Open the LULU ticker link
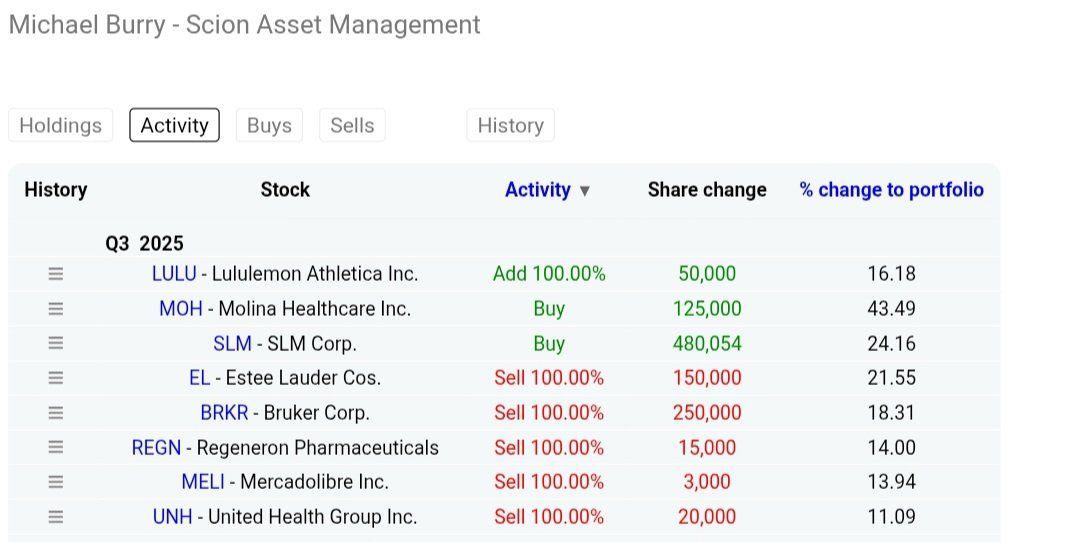Image resolution: width=1080 pixels, height=542 pixels. click(174, 274)
